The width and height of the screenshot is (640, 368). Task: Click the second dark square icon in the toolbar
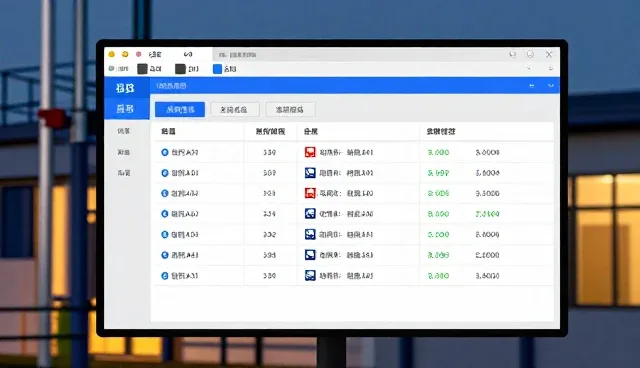pos(180,69)
